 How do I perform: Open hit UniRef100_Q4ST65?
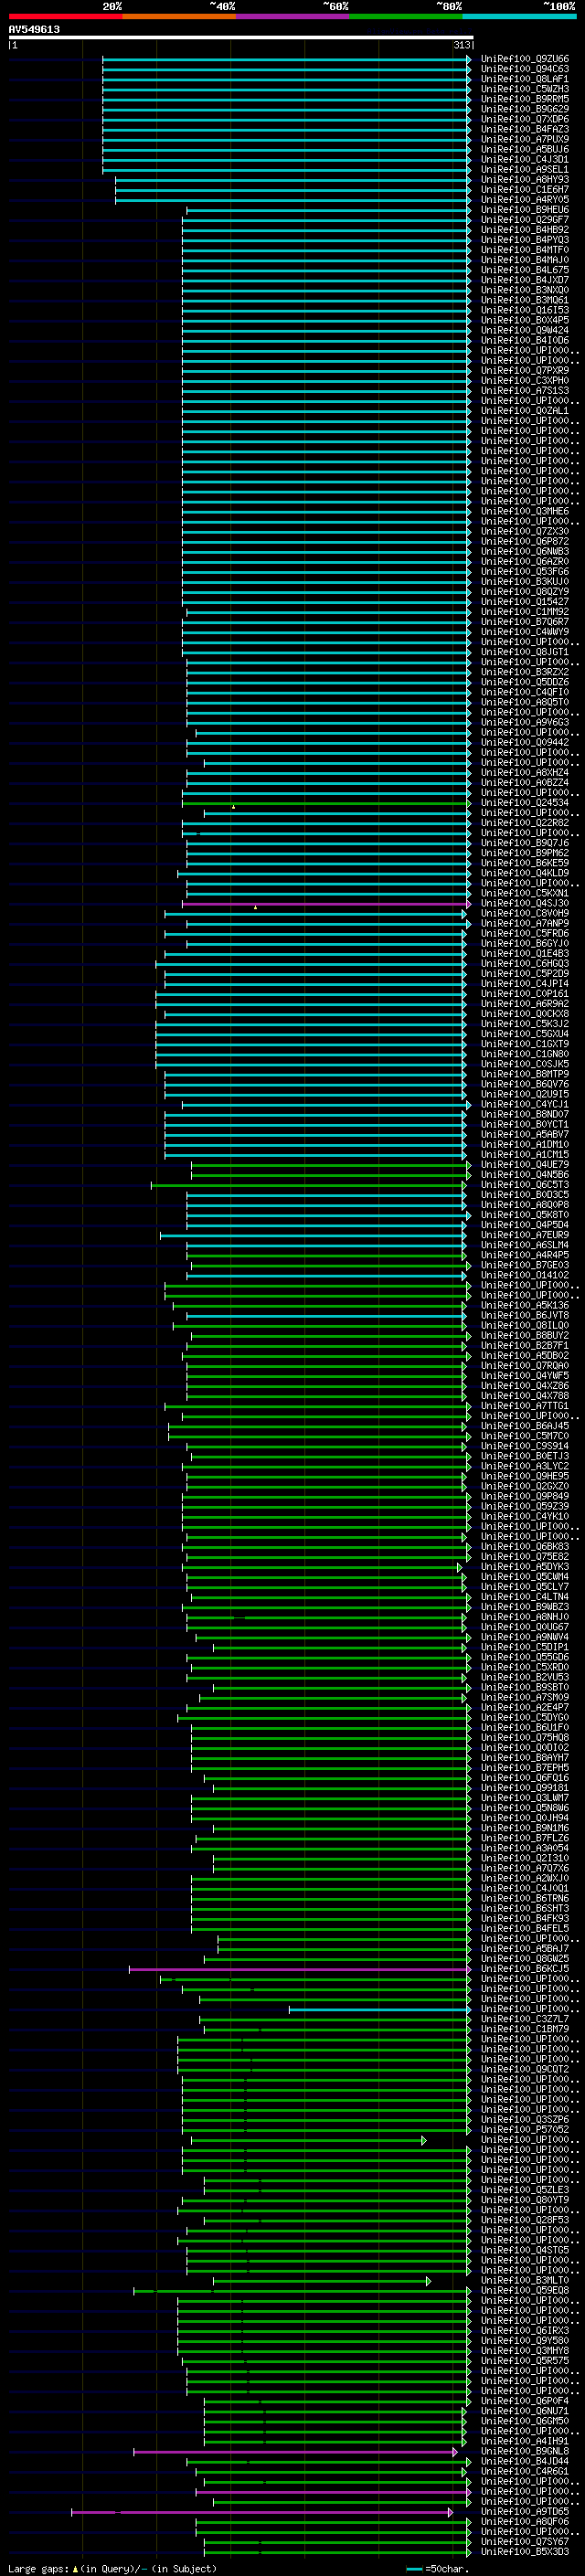pos(525,2251)
